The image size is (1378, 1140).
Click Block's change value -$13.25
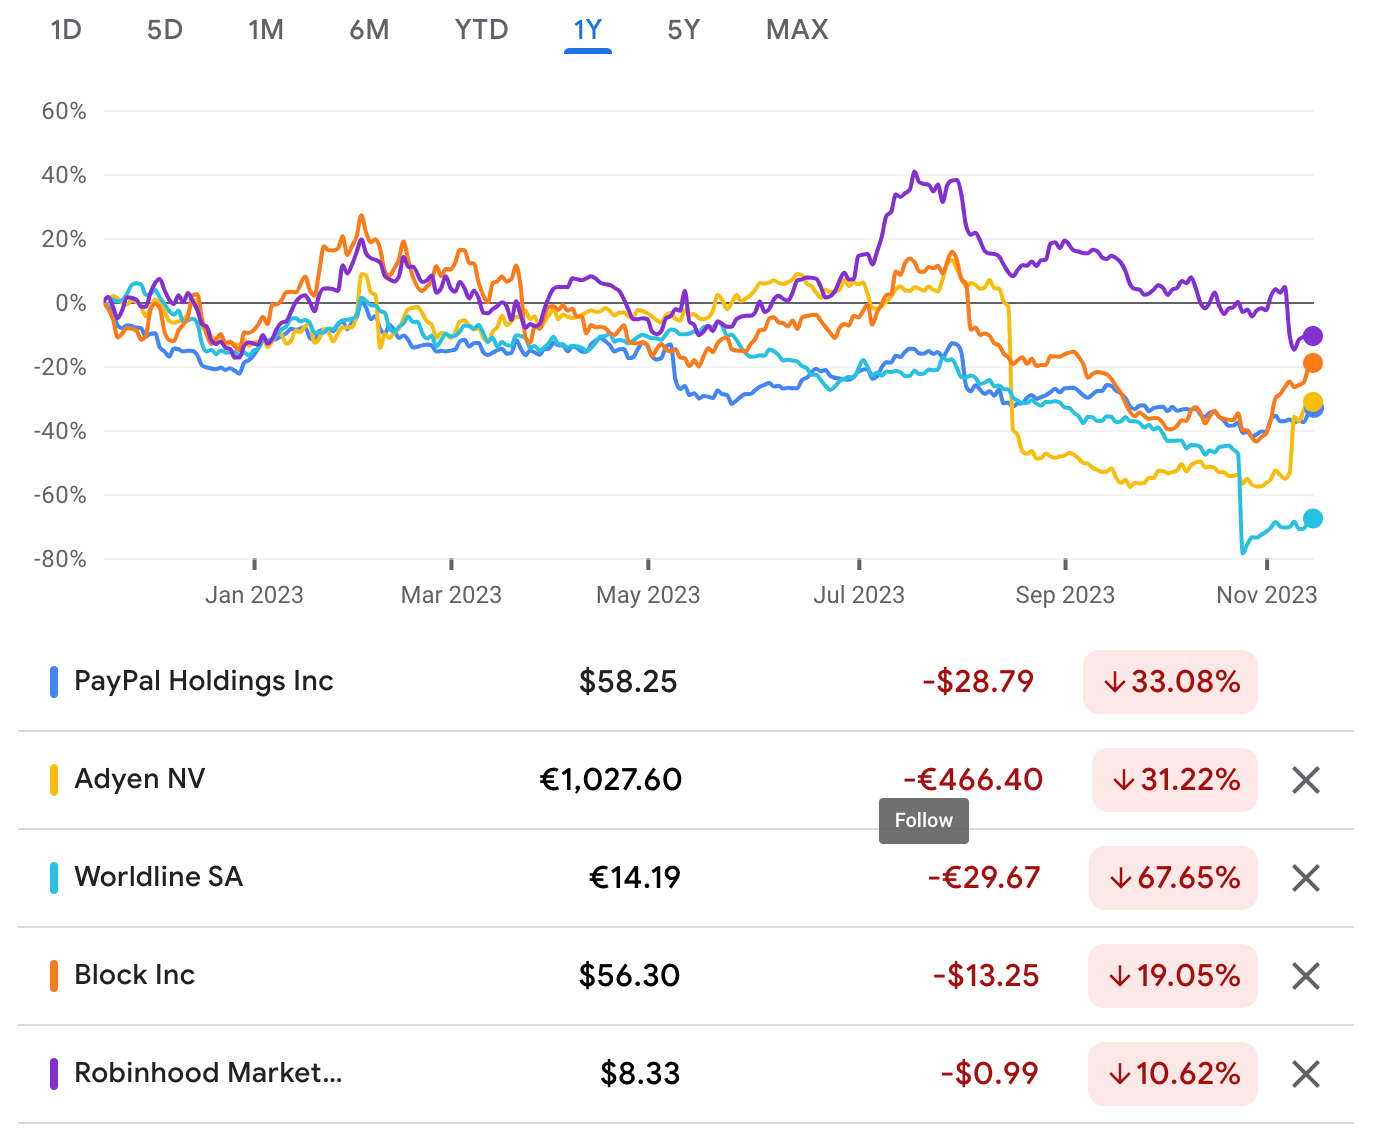986,976
